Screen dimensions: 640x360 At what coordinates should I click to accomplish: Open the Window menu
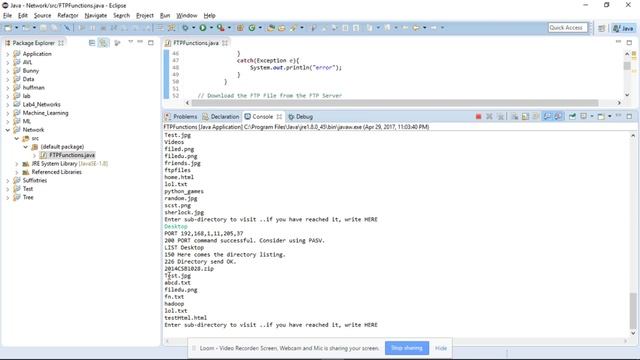click(187, 16)
